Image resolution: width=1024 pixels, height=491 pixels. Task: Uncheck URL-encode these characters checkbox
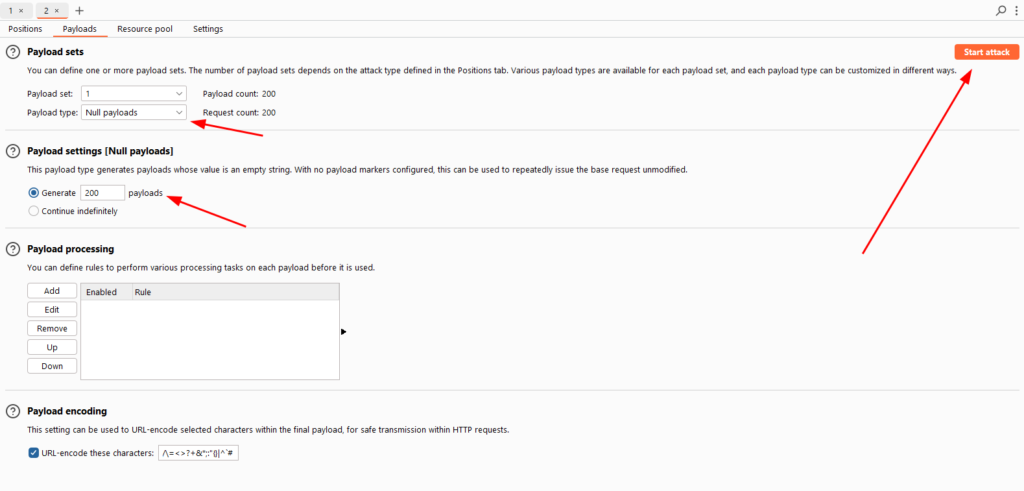click(33, 452)
